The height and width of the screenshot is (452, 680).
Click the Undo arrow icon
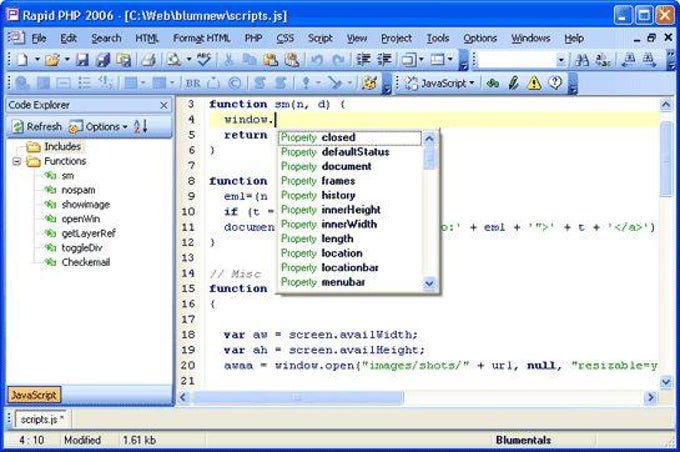coord(317,60)
